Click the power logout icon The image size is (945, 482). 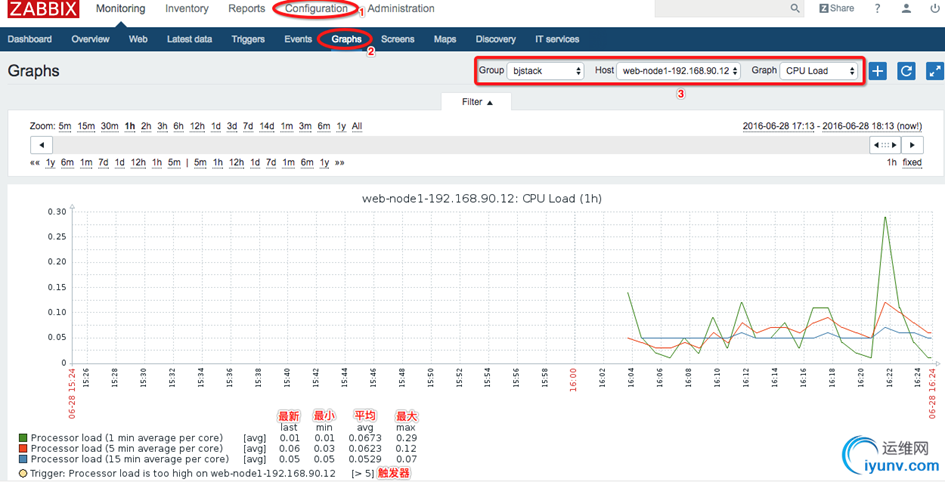coord(935,8)
